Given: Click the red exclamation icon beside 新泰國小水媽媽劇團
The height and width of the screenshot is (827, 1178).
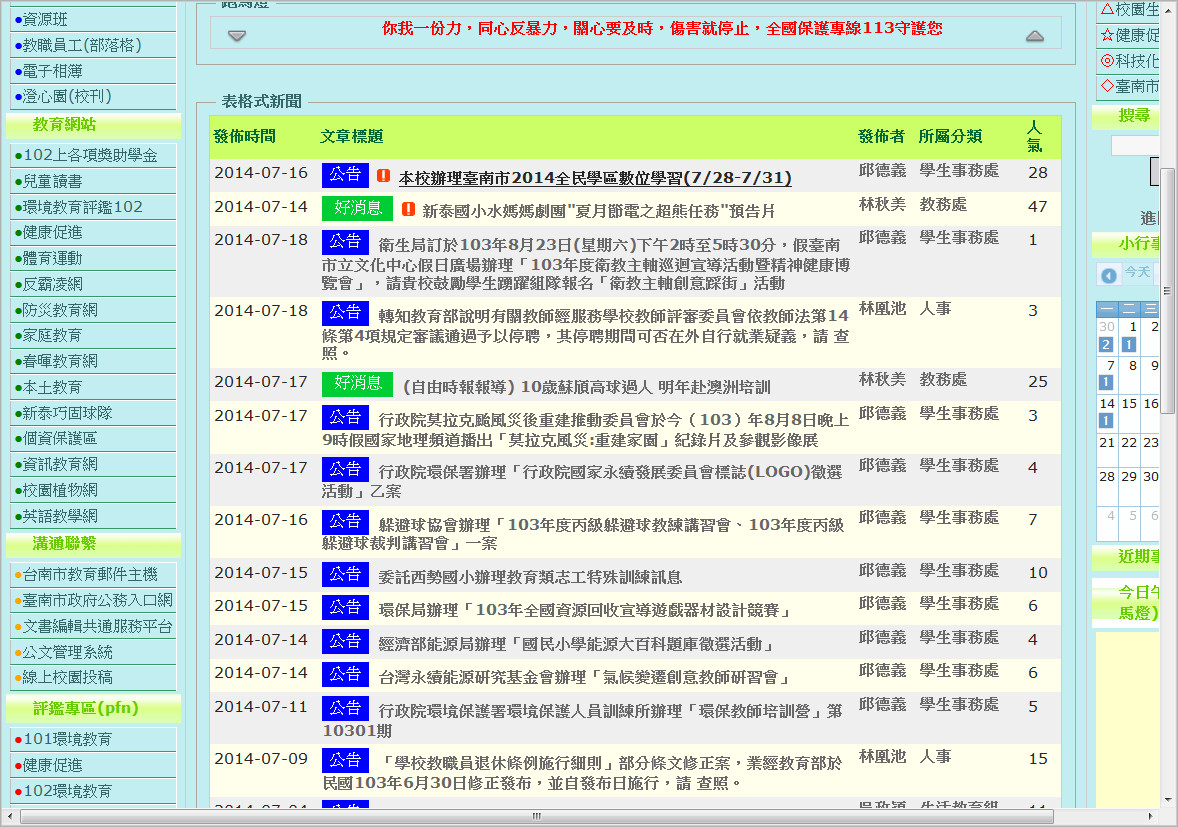Looking at the screenshot, I should click(408, 209).
